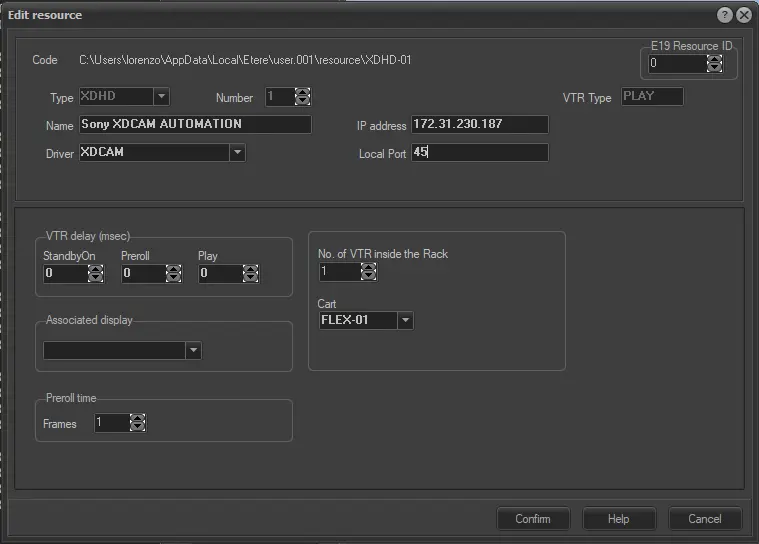Click the E19 Resource ID spinner arrows
This screenshot has height=544, width=759.
tap(714, 64)
